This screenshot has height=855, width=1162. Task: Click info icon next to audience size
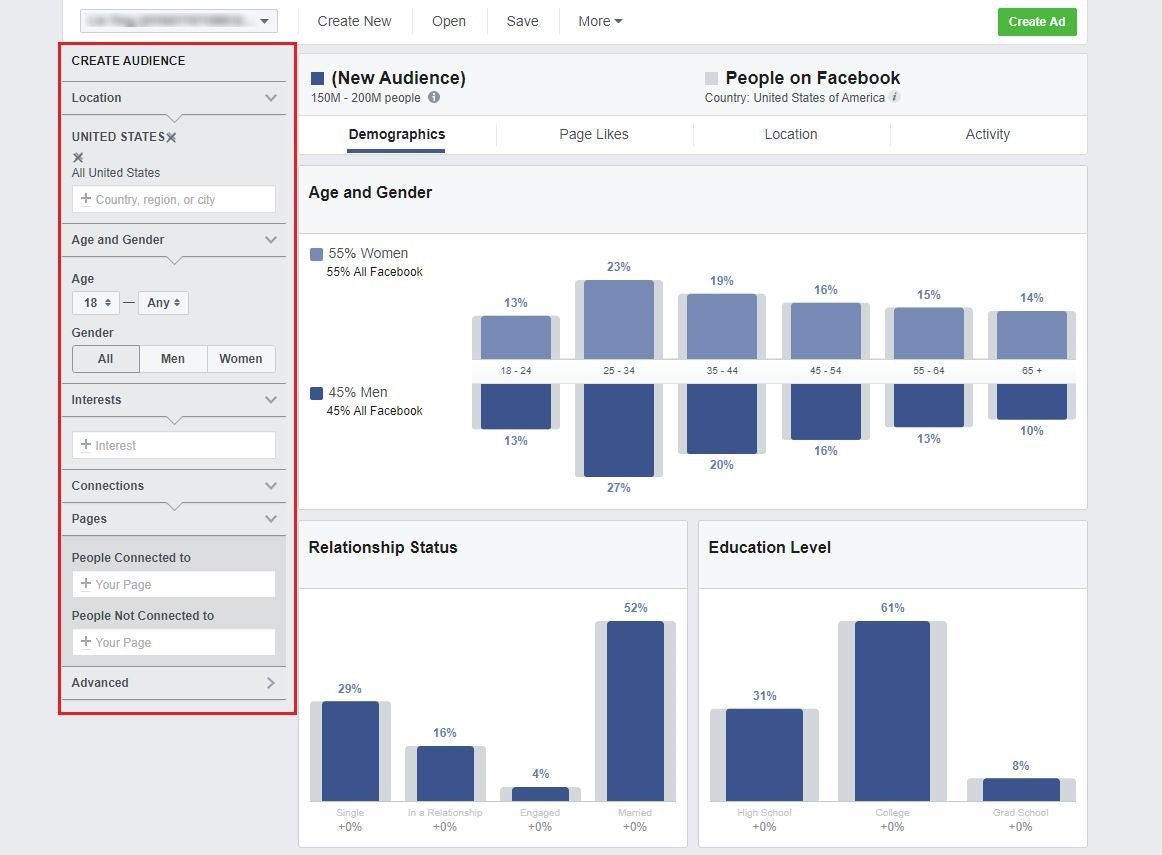(434, 98)
